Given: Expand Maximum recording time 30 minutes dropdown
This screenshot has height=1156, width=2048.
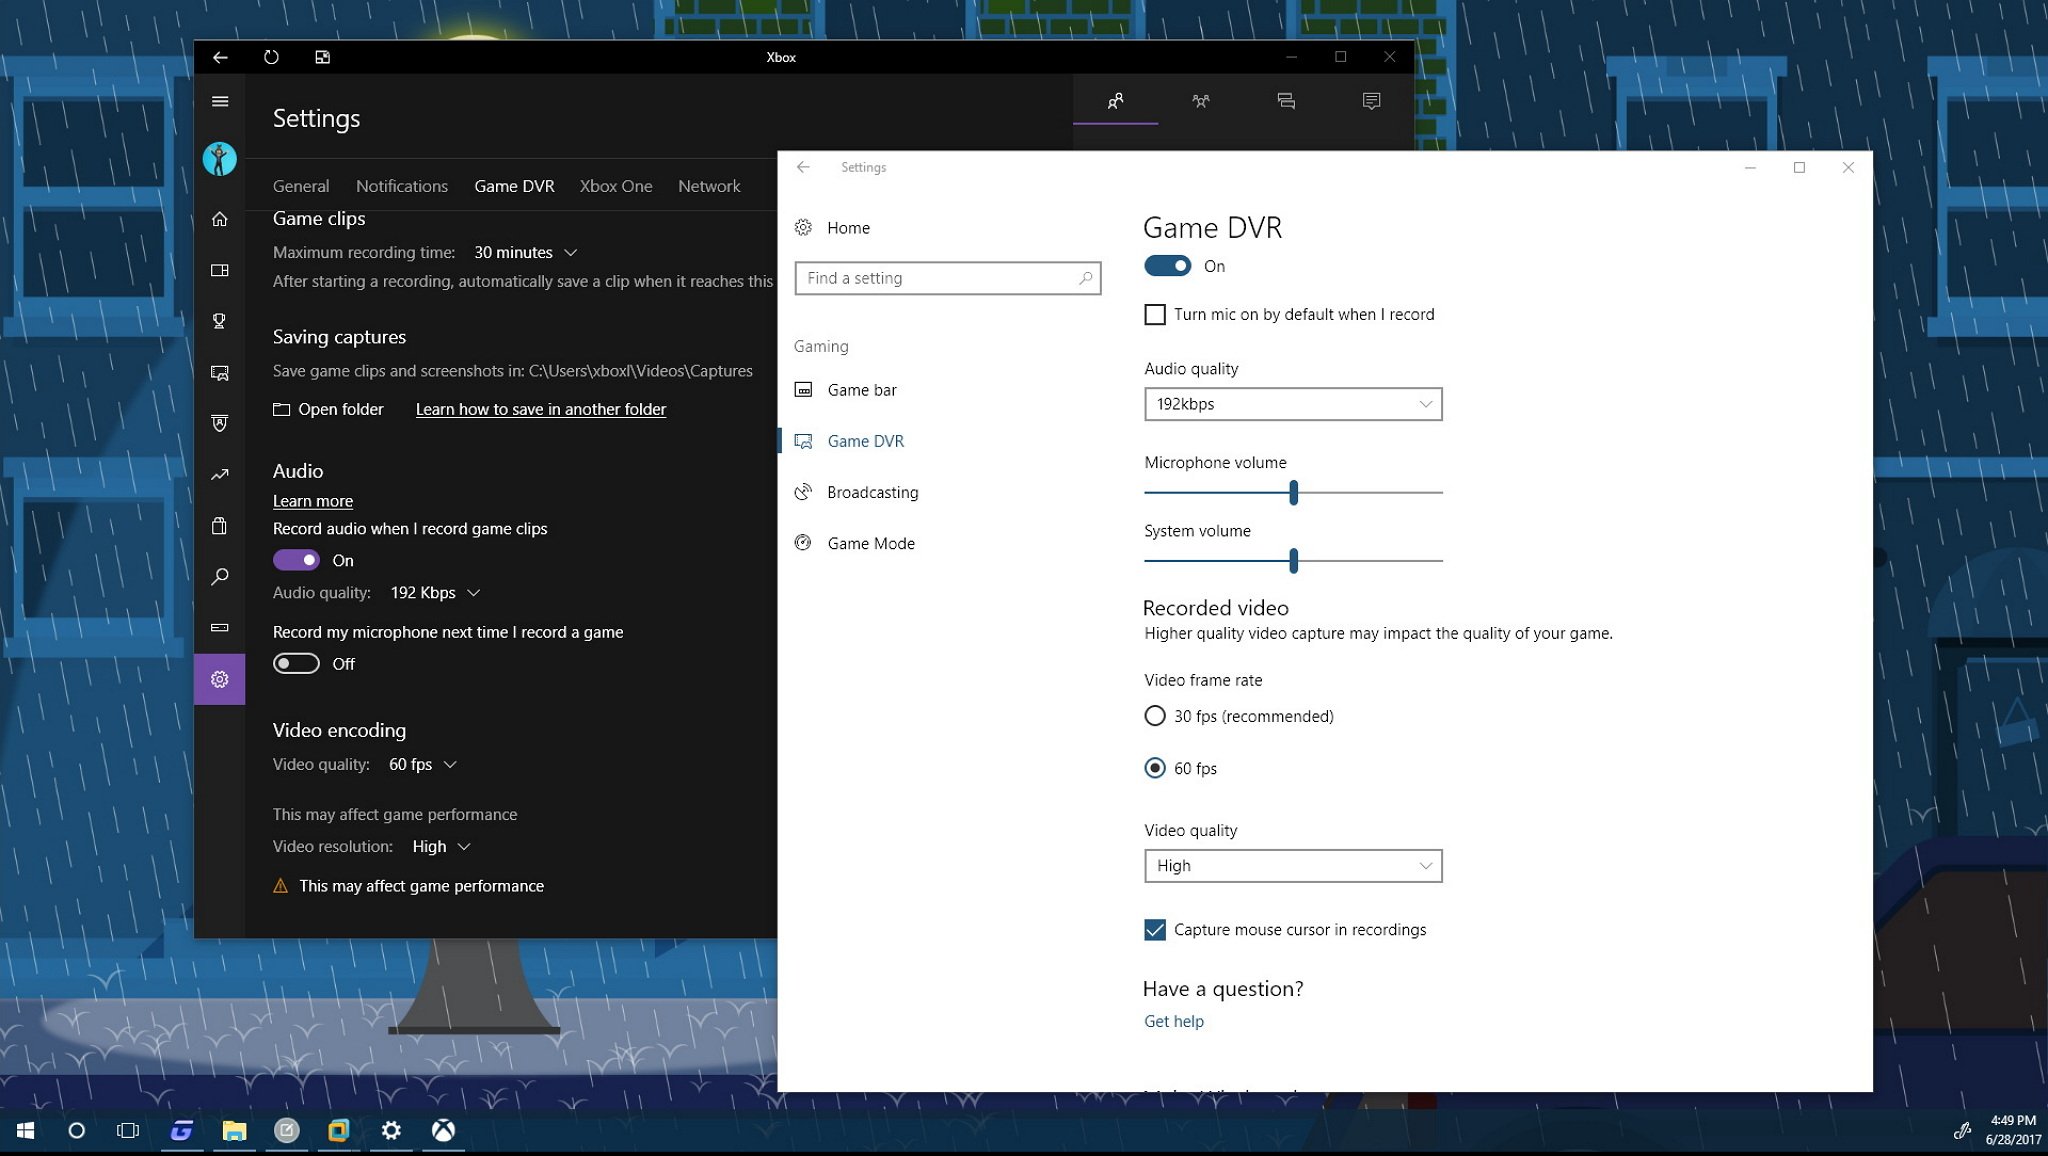Looking at the screenshot, I should click(526, 253).
